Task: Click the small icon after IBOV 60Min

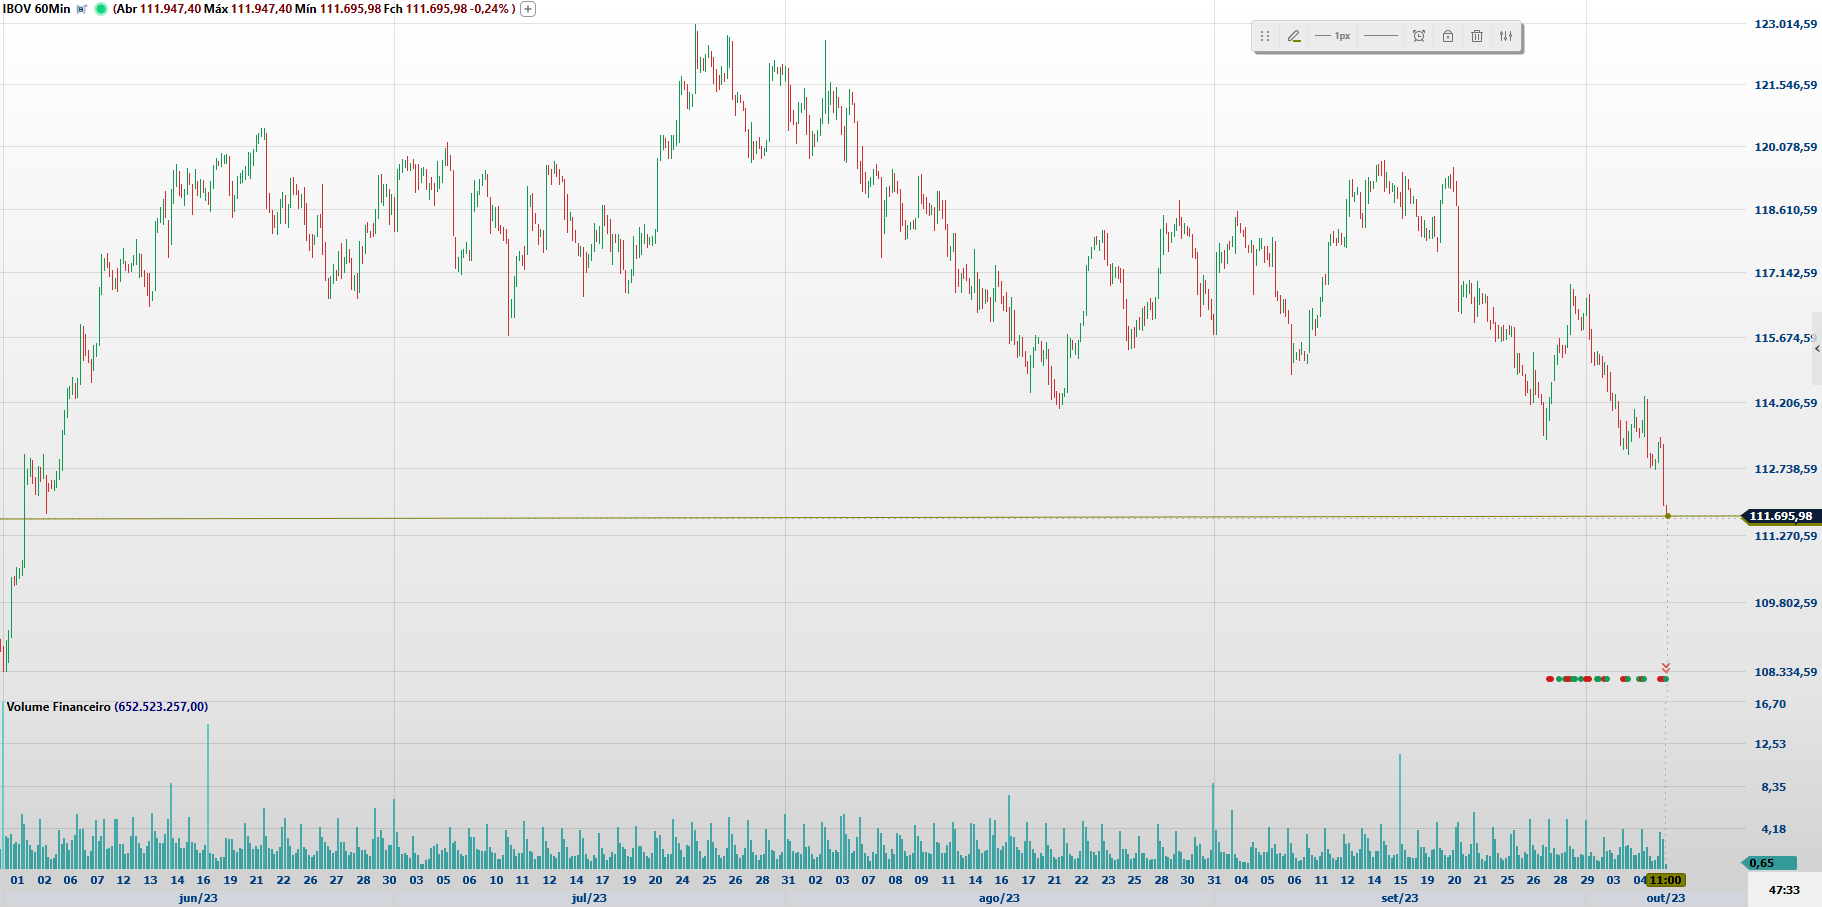Action: click(x=82, y=9)
